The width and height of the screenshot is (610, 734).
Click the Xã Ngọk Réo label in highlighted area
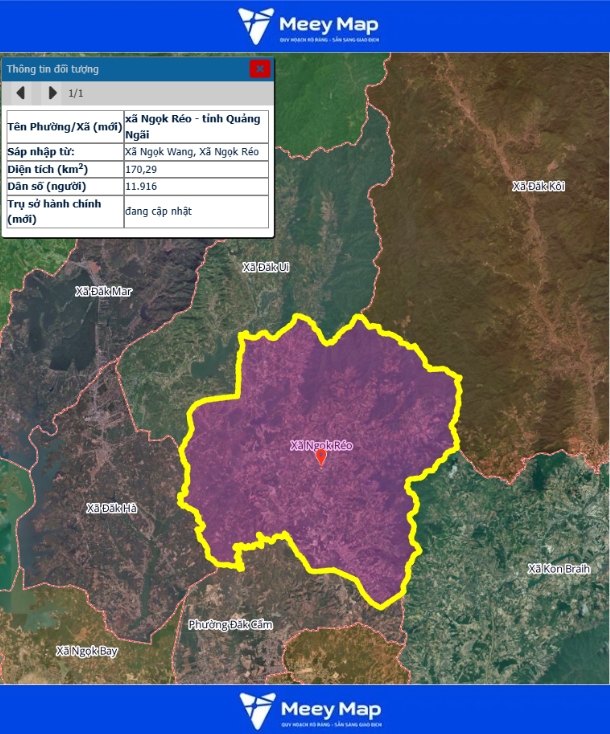(x=321, y=444)
